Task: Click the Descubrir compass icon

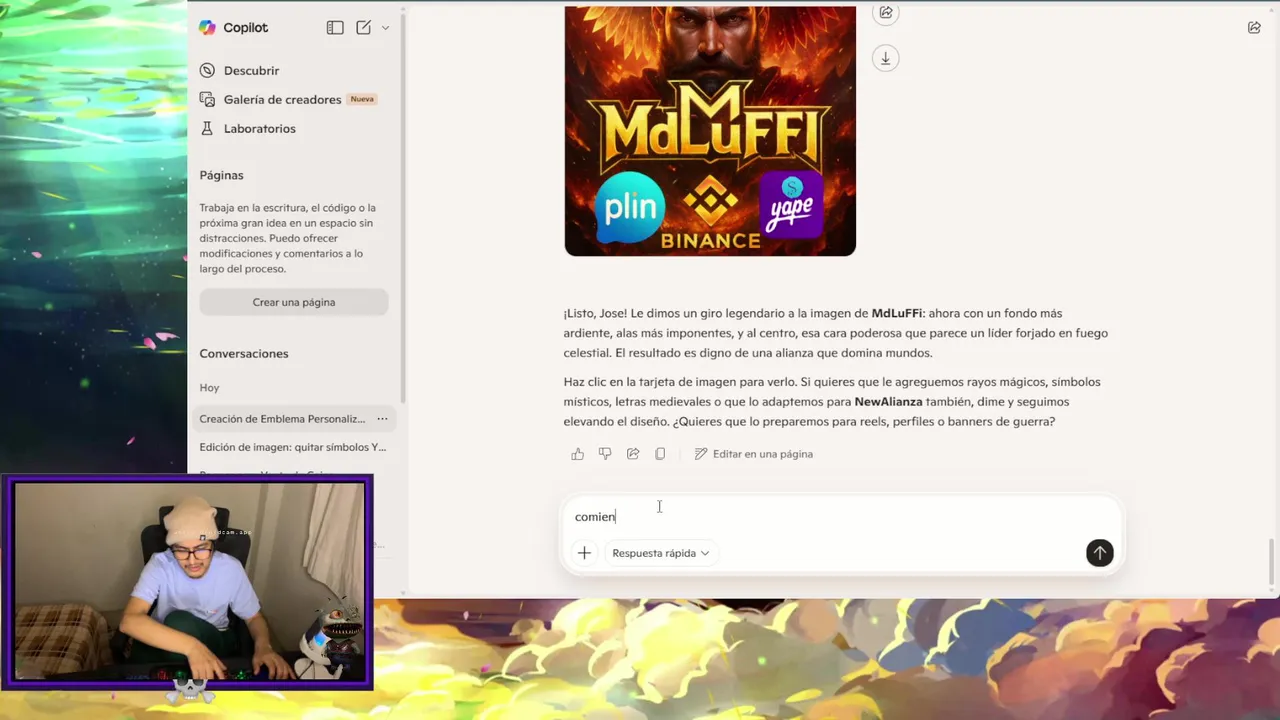Action: point(207,70)
